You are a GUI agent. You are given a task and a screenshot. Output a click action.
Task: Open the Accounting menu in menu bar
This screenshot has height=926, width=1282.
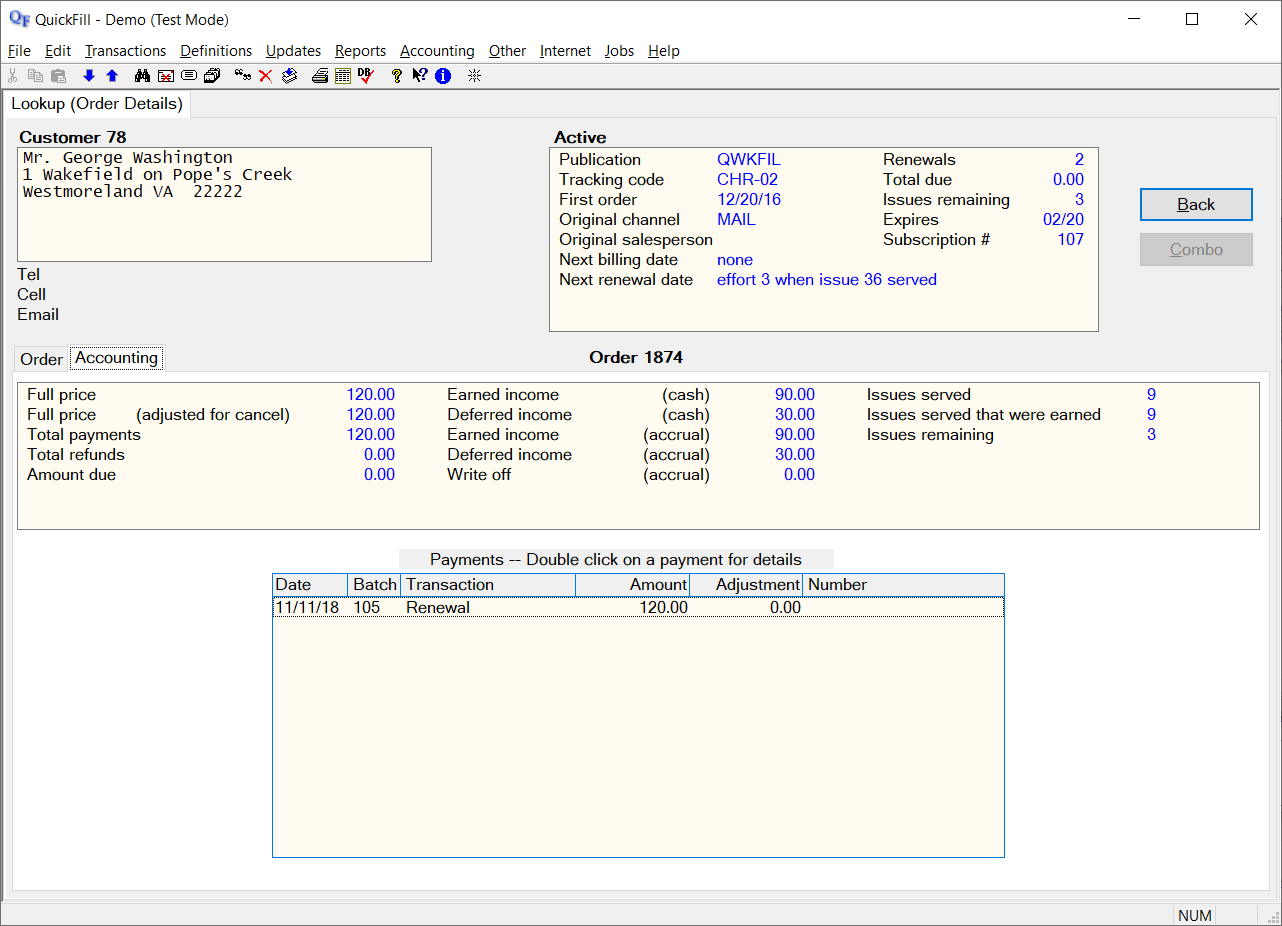click(x=437, y=51)
